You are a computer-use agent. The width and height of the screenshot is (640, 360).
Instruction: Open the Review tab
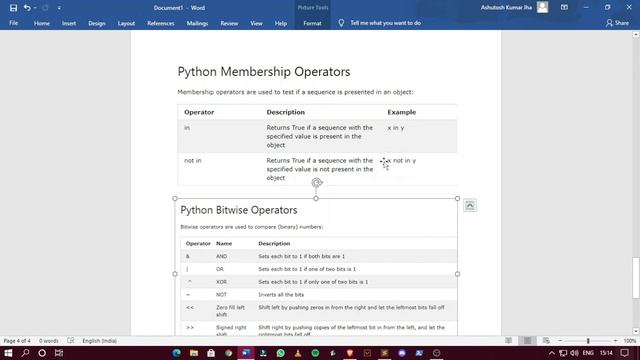pos(229,23)
